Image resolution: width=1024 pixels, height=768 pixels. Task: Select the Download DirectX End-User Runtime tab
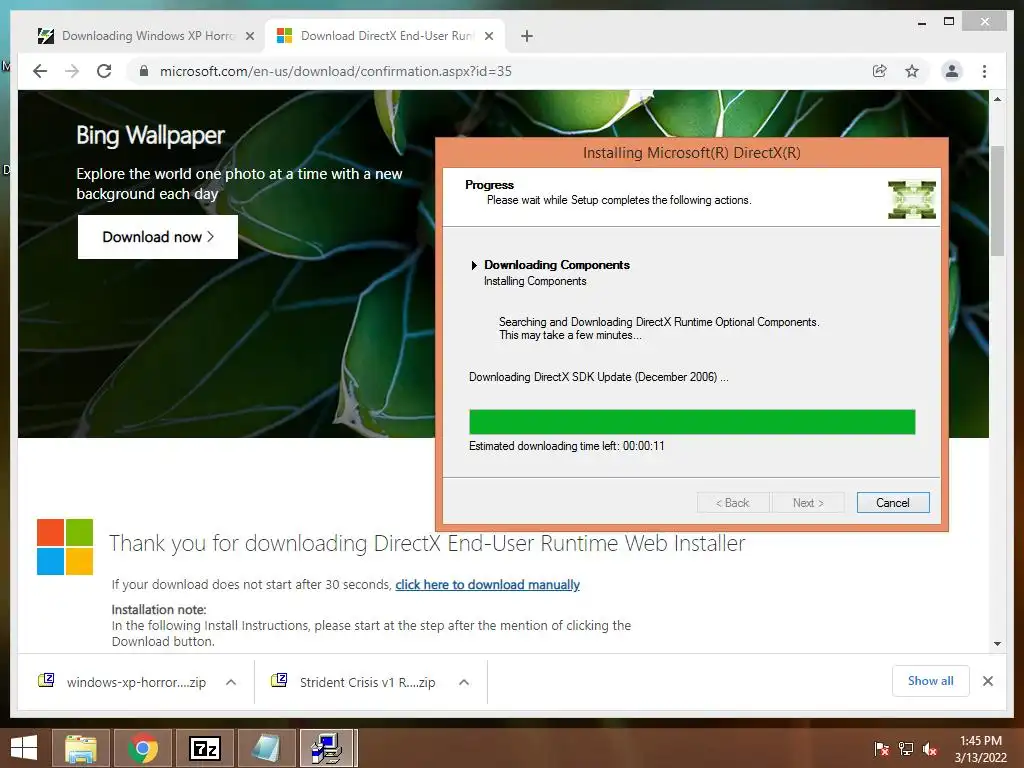[x=385, y=36]
